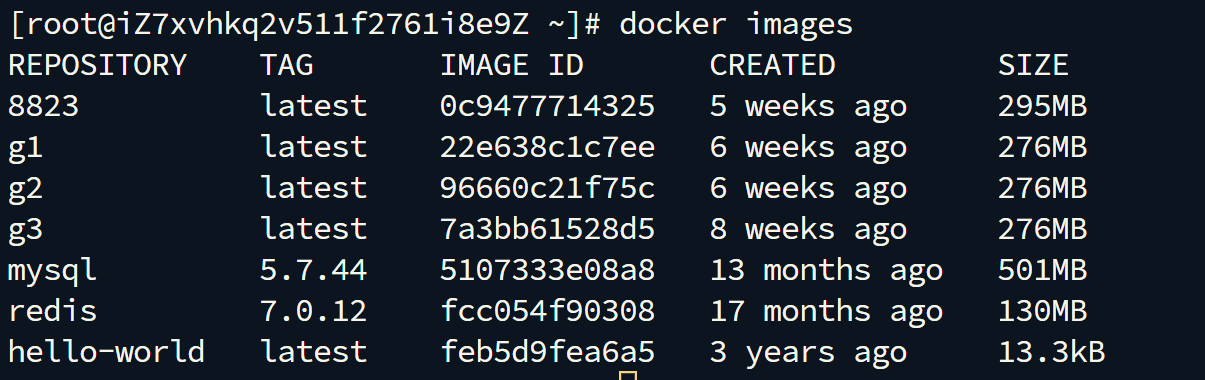Click image ID 7a3bb61528d5
This screenshot has height=380, width=1205.
tap(548, 229)
